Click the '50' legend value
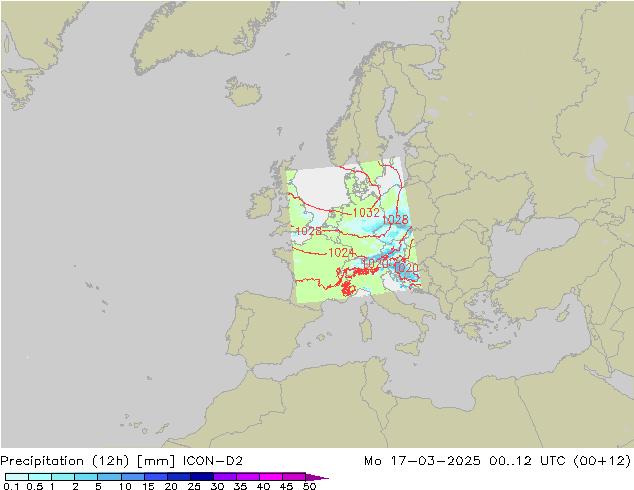634x490 pixels. [309, 486]
